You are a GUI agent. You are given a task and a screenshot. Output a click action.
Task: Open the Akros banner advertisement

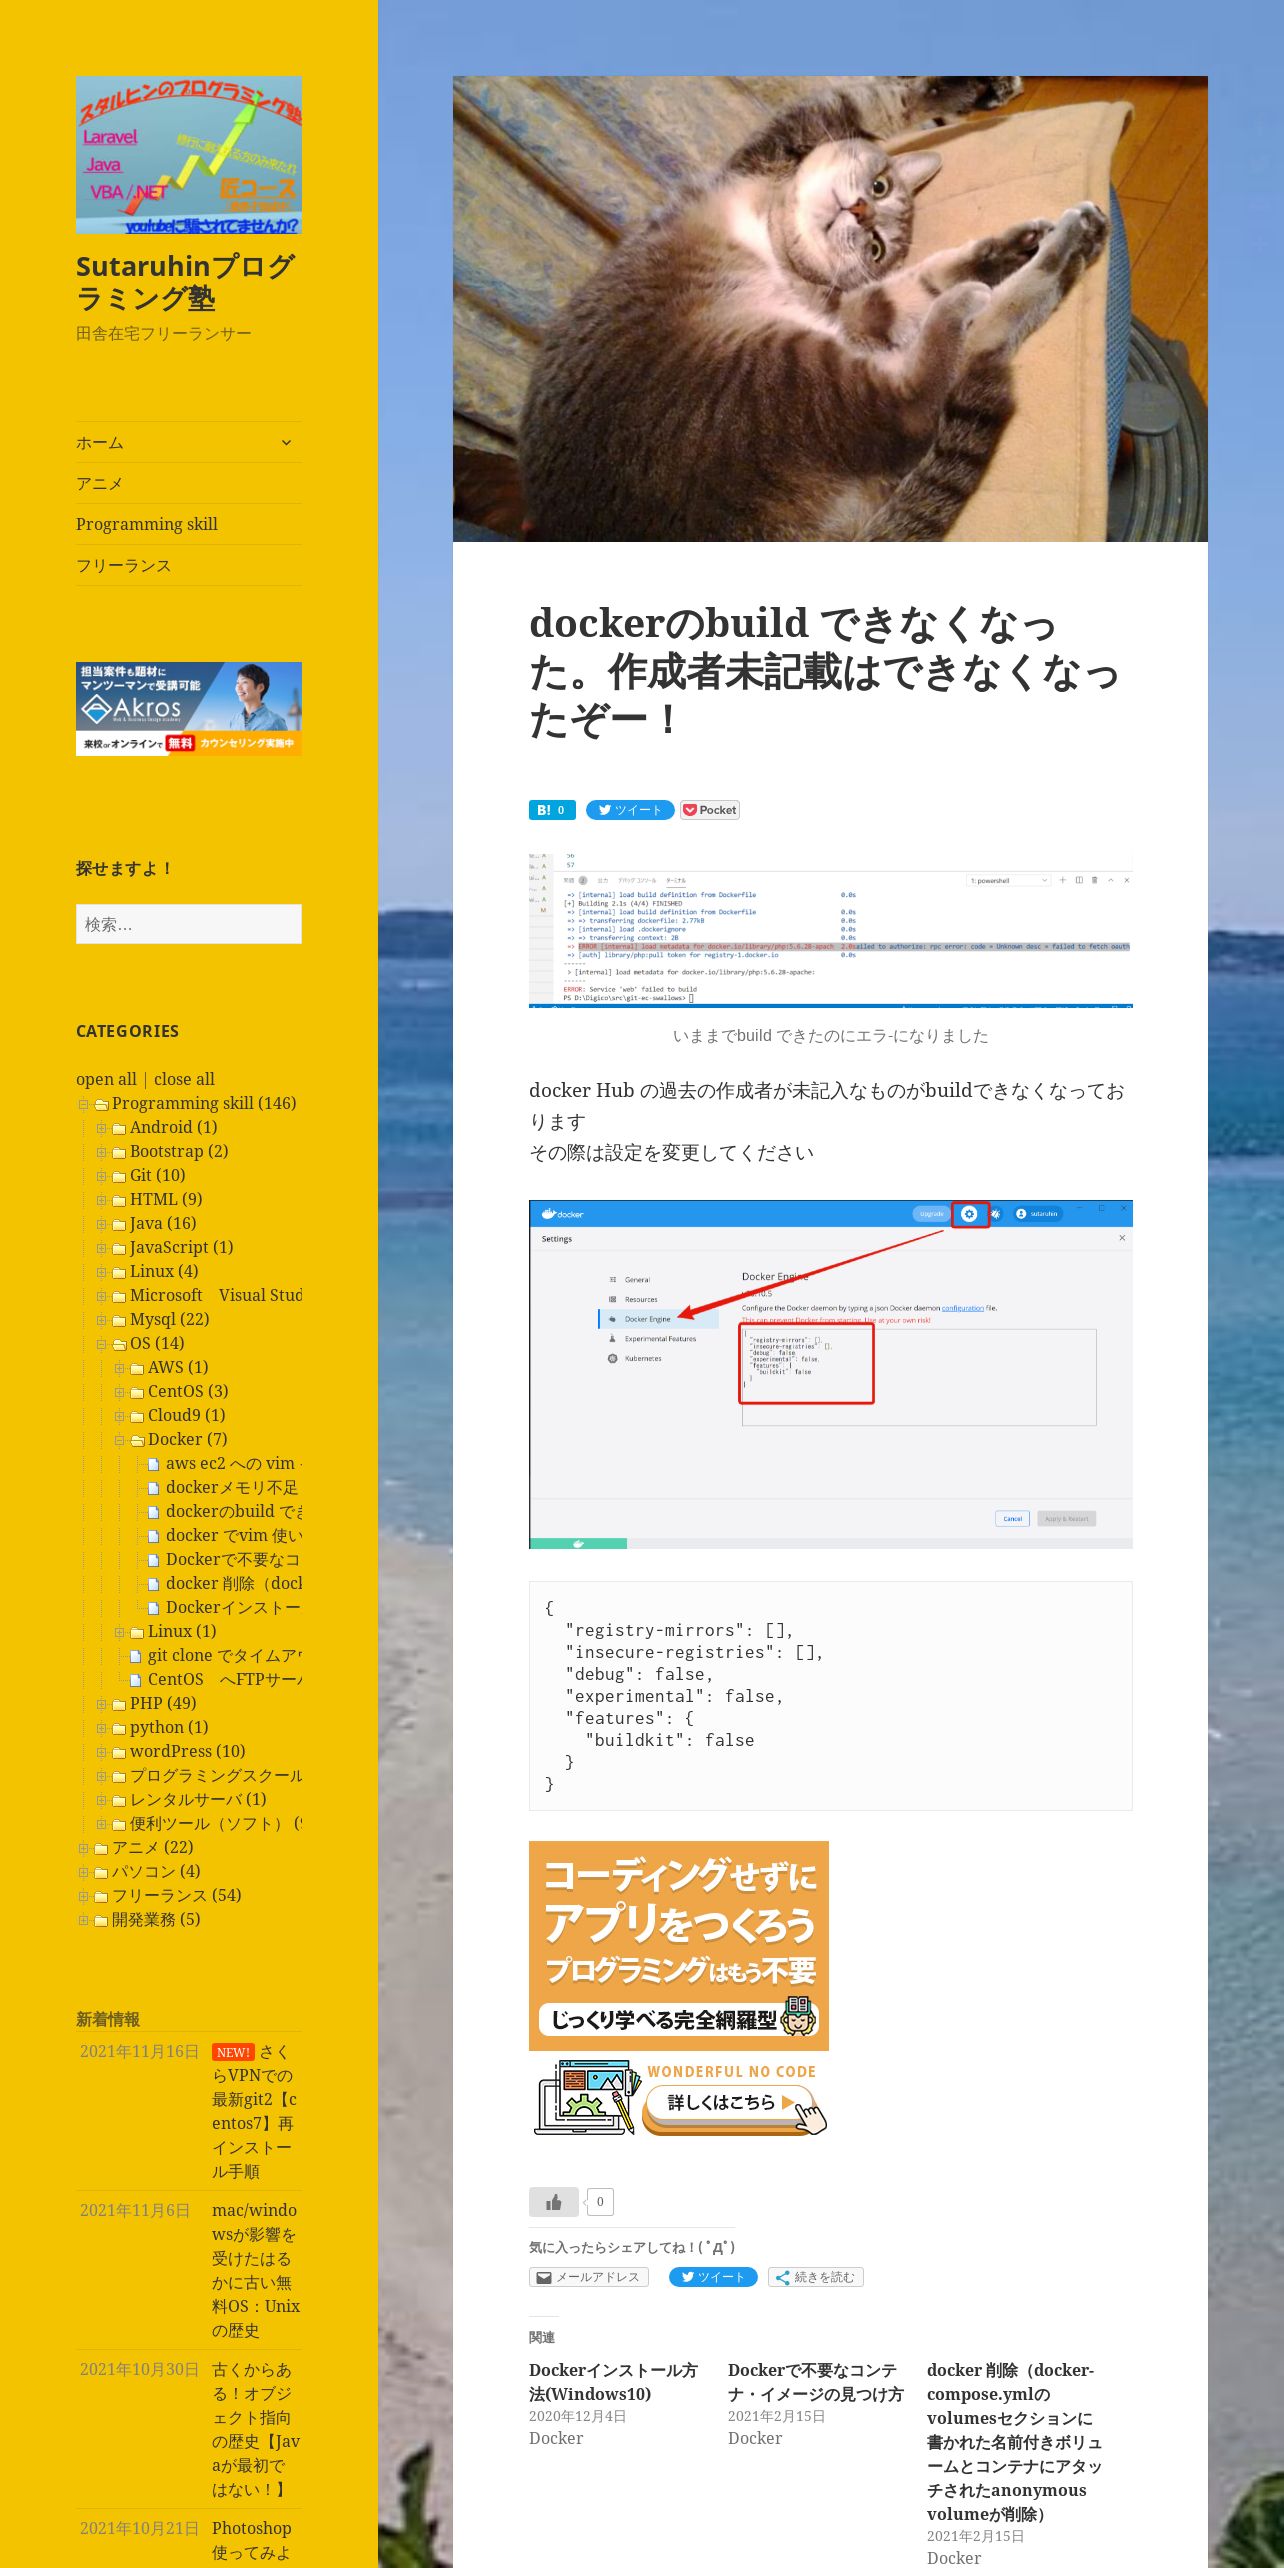tap(189, 709)
